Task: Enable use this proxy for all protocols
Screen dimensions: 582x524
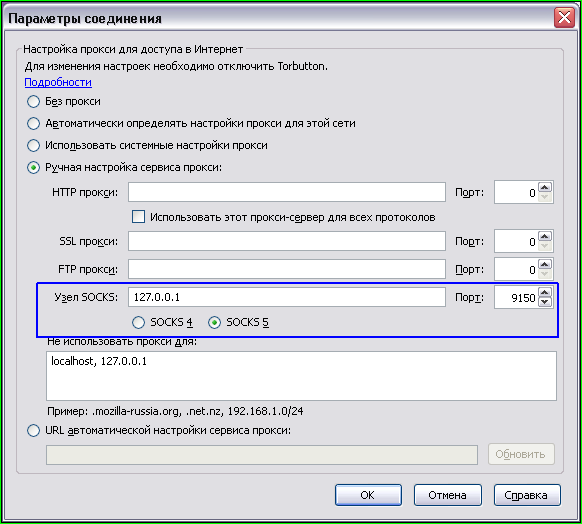Action: (138, 217)
